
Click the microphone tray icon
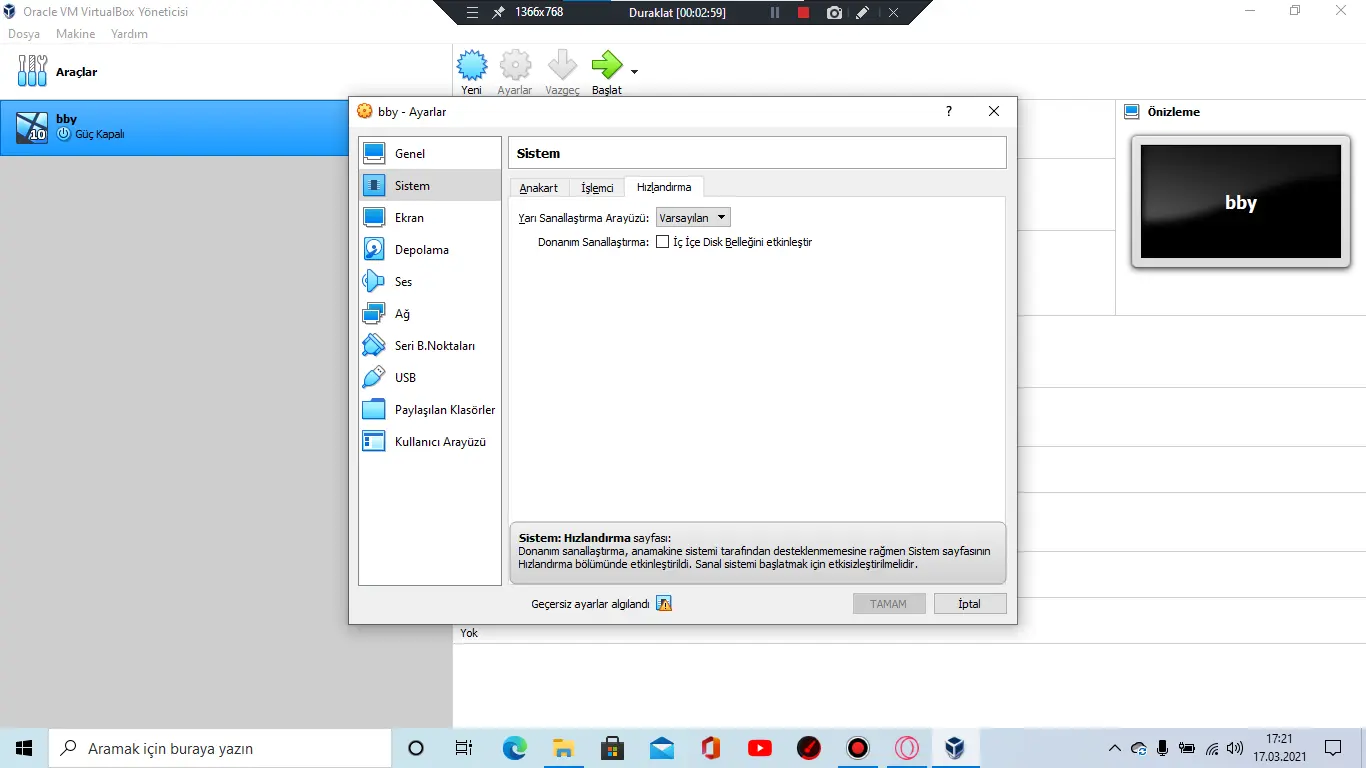click(x=1163, y=748)
